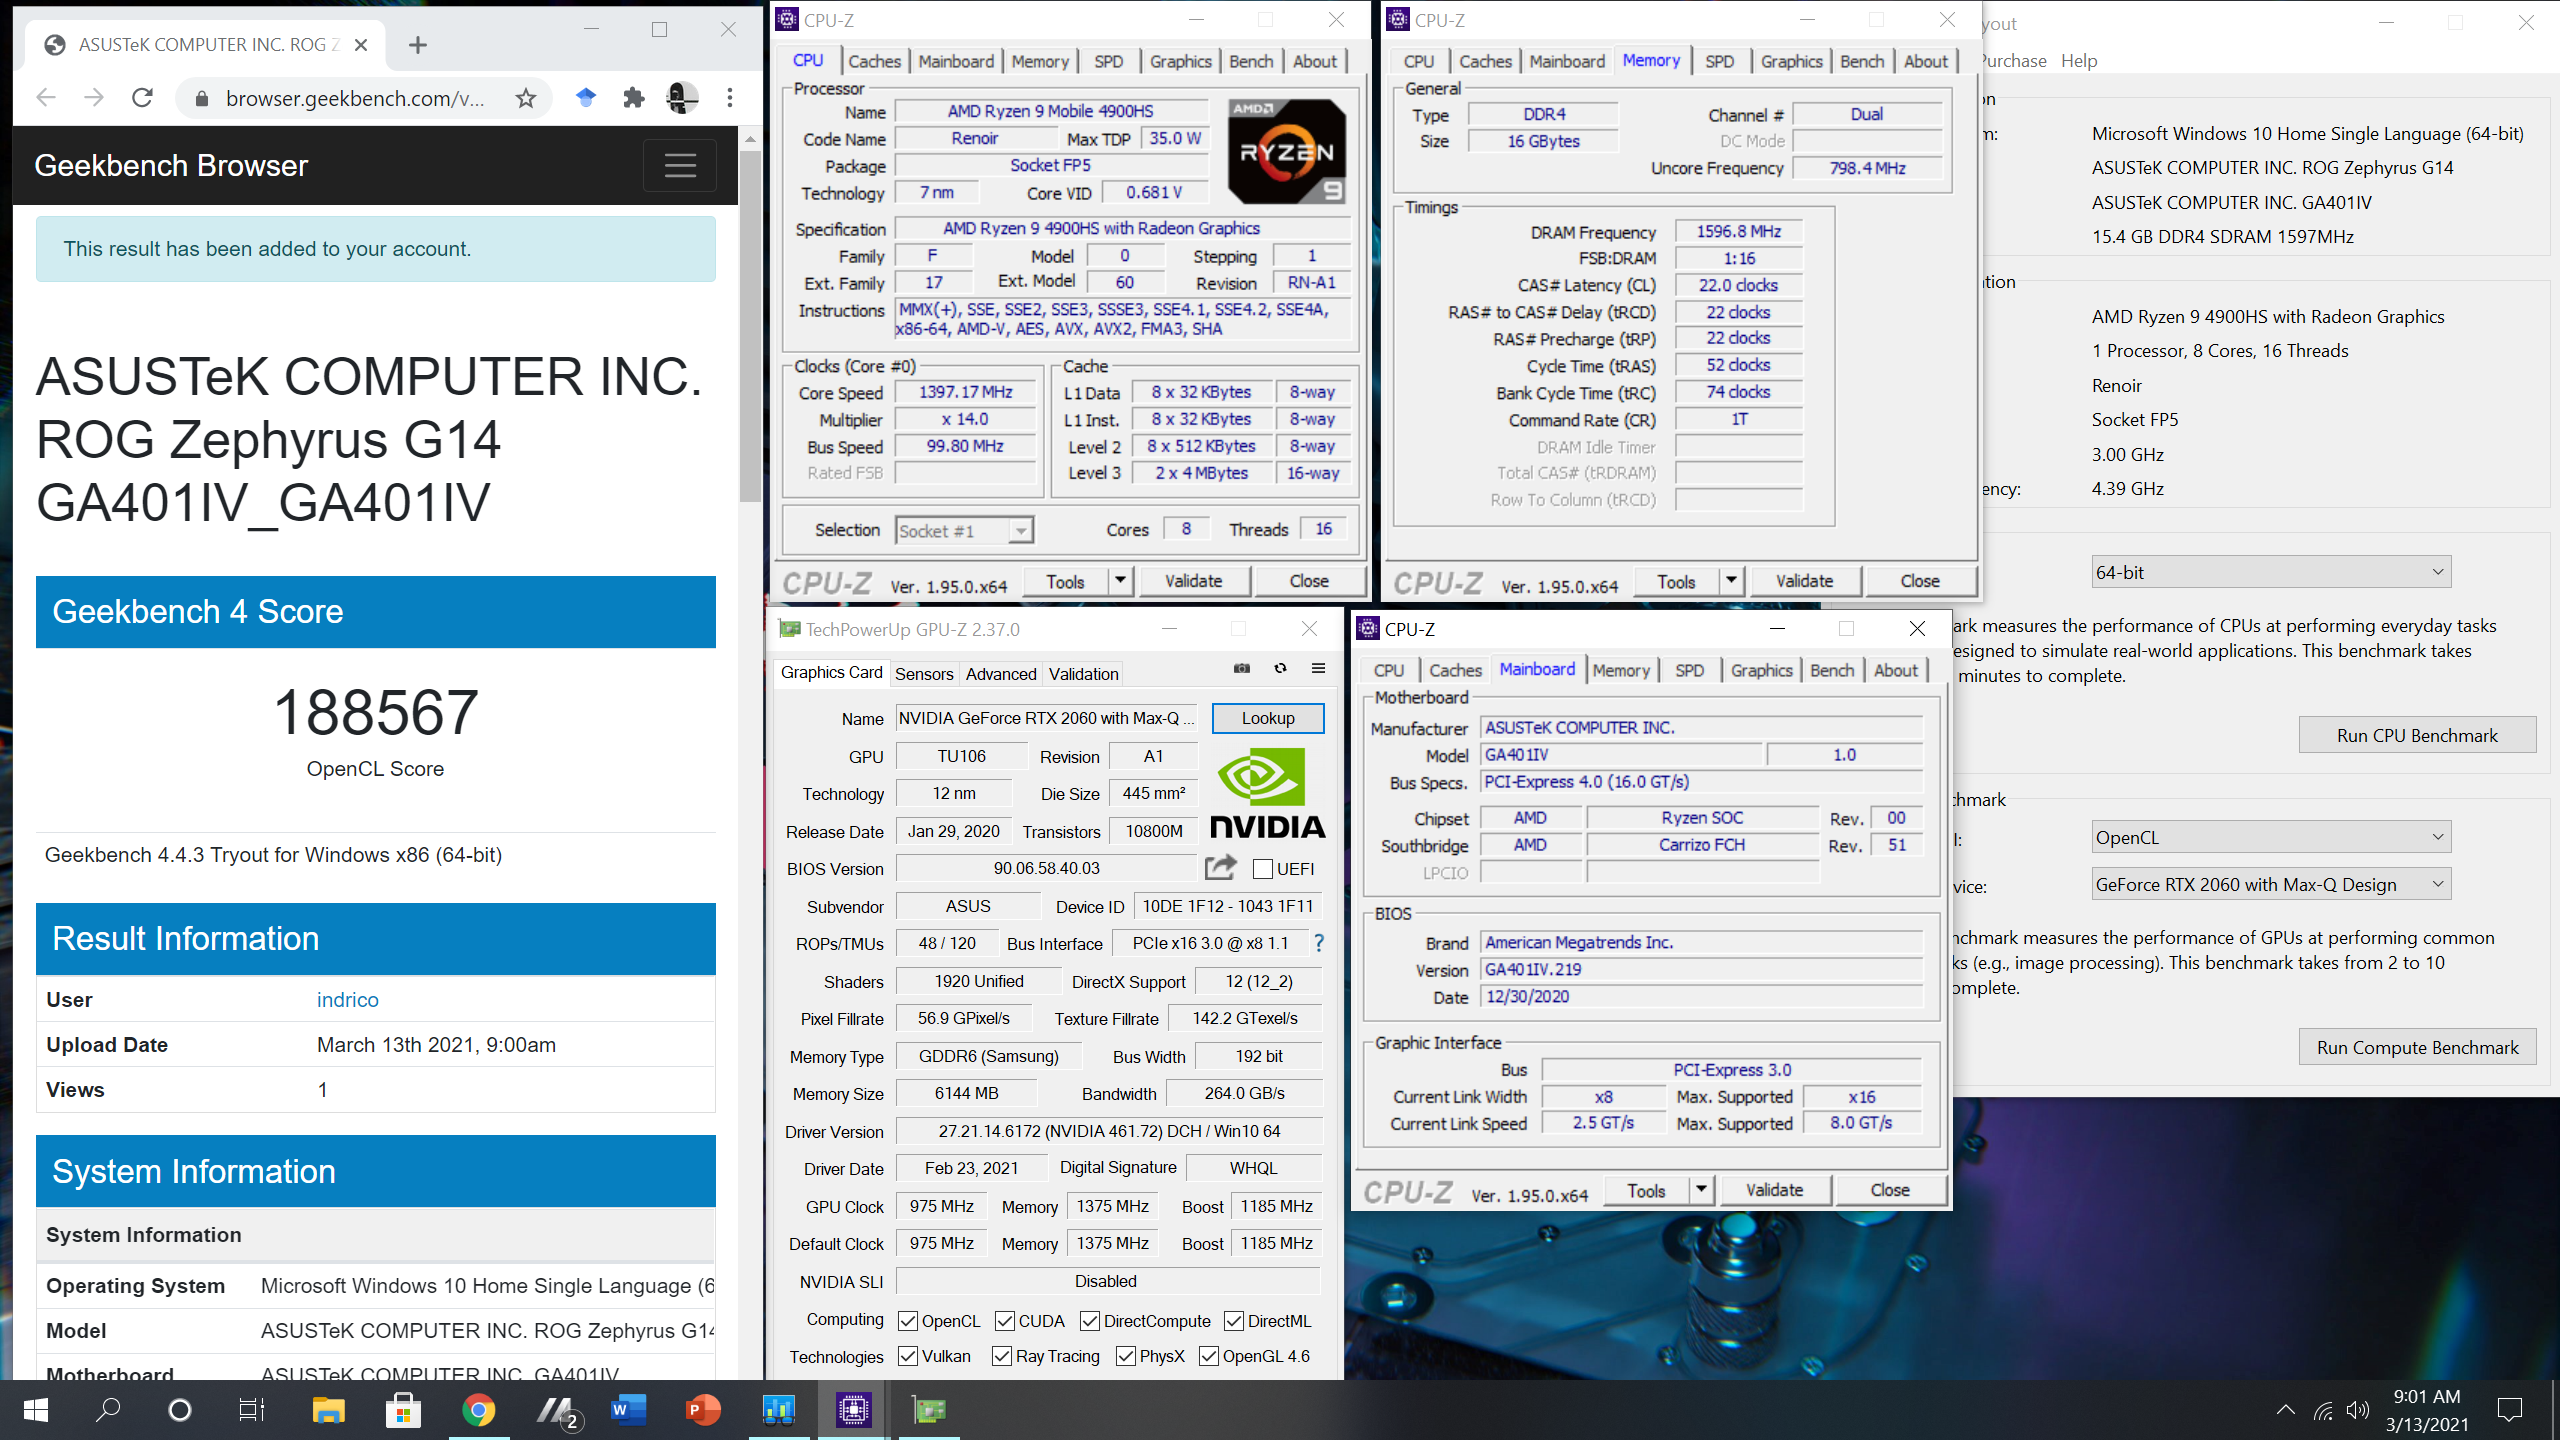Toggle the CUDA computing checkbox
This screenshot has height=1440, width=2560.
[x=1005, y=1321]
